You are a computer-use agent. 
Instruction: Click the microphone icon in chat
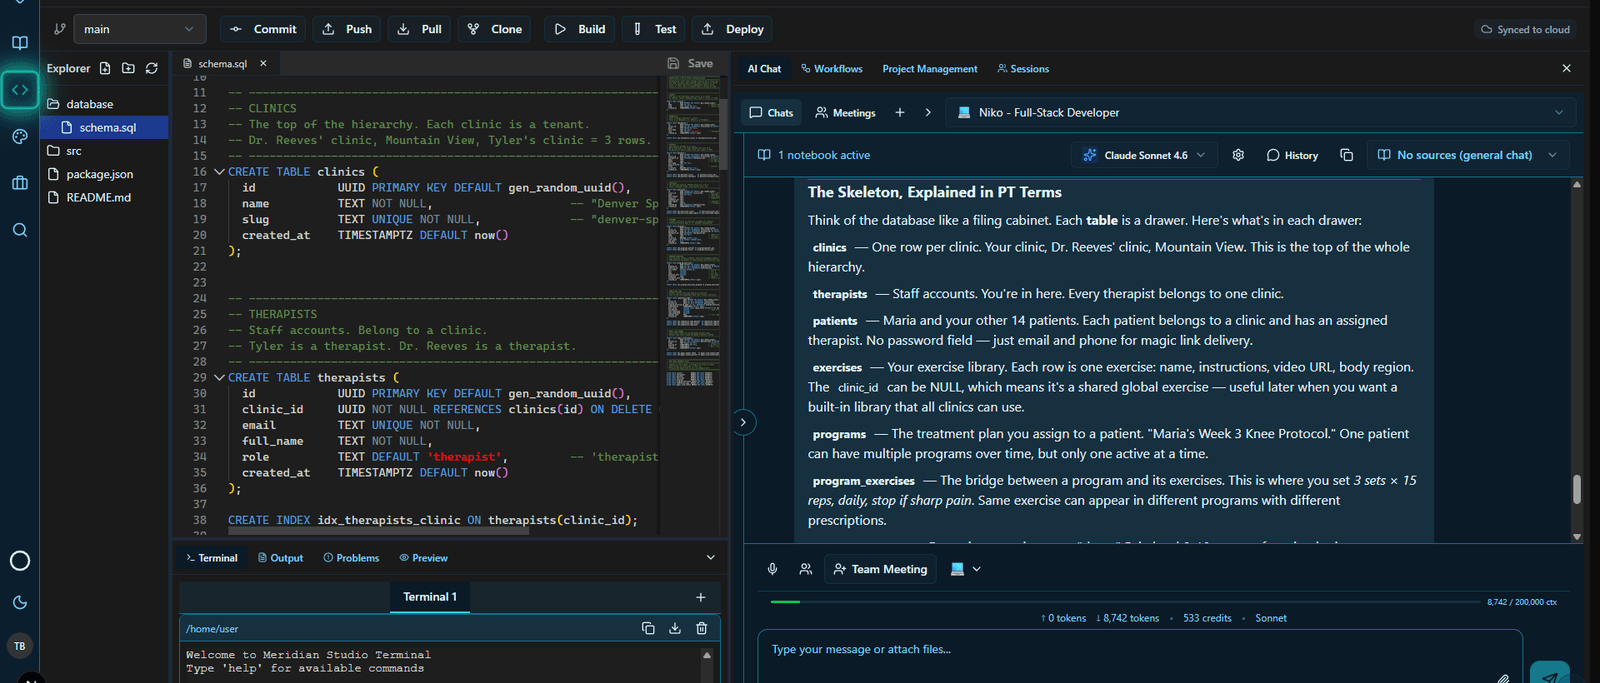pos(772,569)
